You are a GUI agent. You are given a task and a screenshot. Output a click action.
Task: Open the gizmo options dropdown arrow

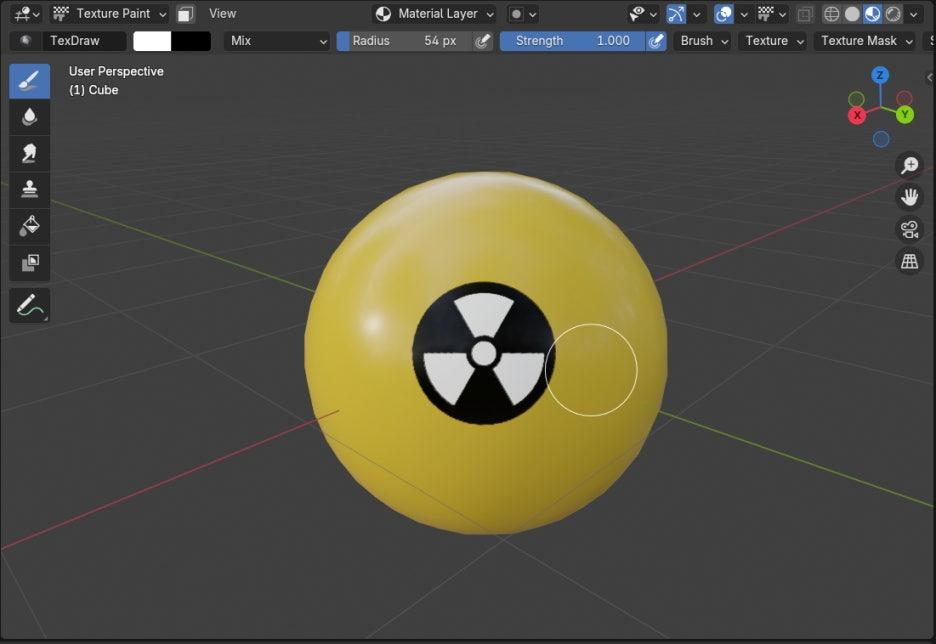click(696, 14)
